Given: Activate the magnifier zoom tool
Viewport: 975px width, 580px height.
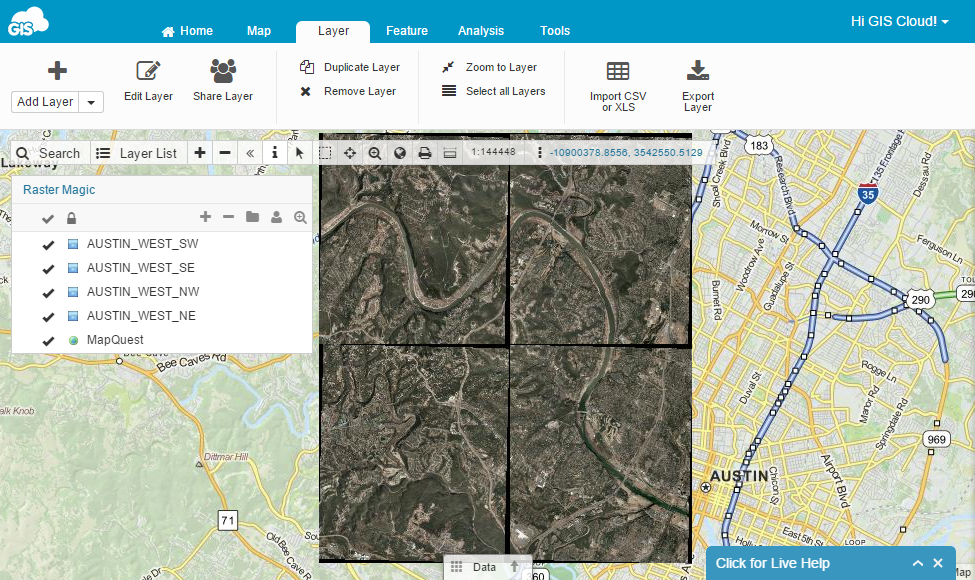Looking at the screenshot, I should tap(375, 153).
